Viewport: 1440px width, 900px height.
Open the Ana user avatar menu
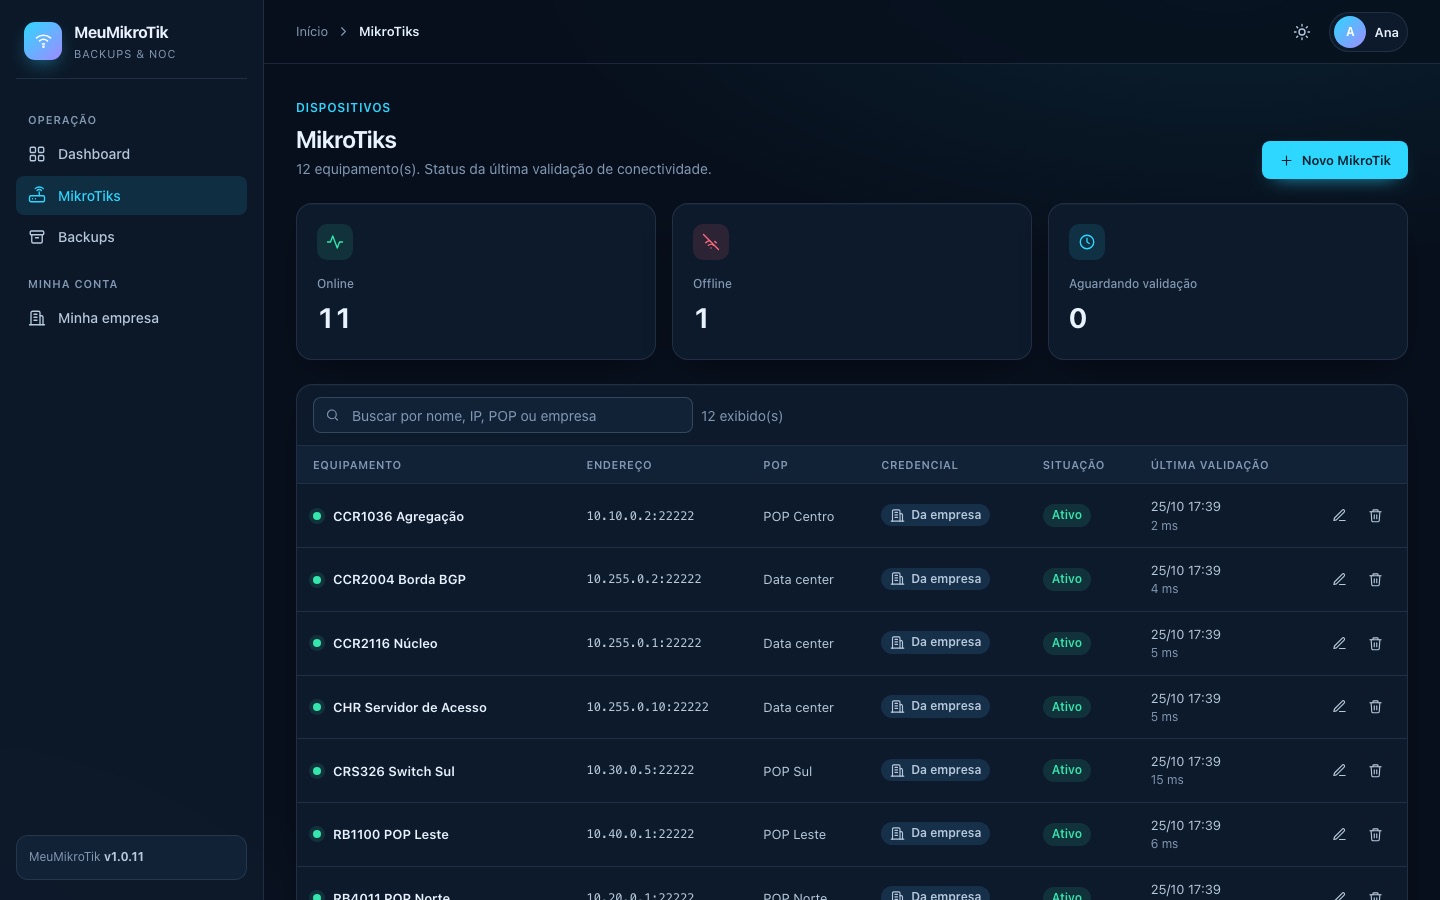[1368, 32]
